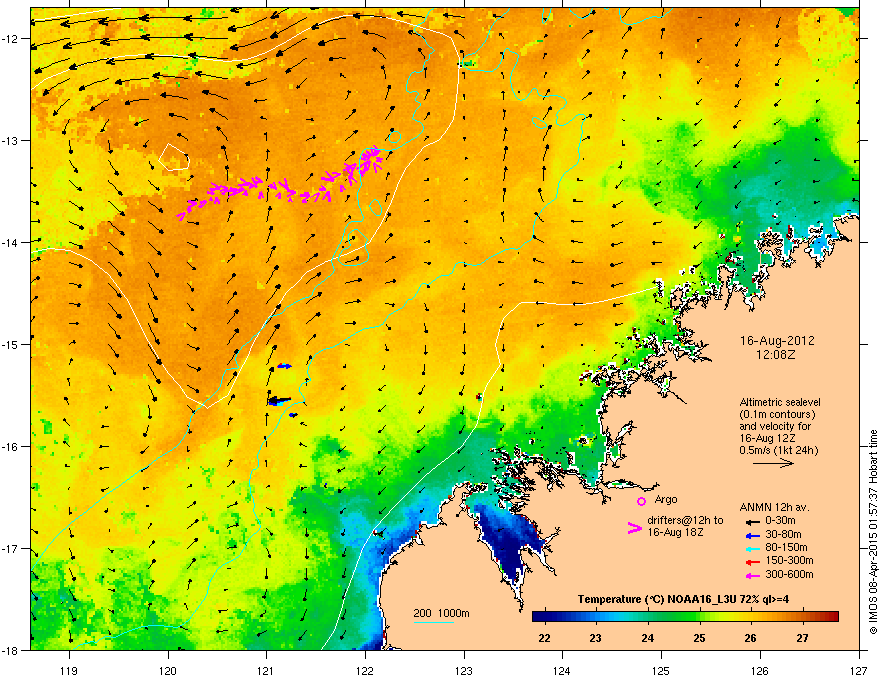Click the color bar tick label 22
880x680 pixels.
[544, 638]
